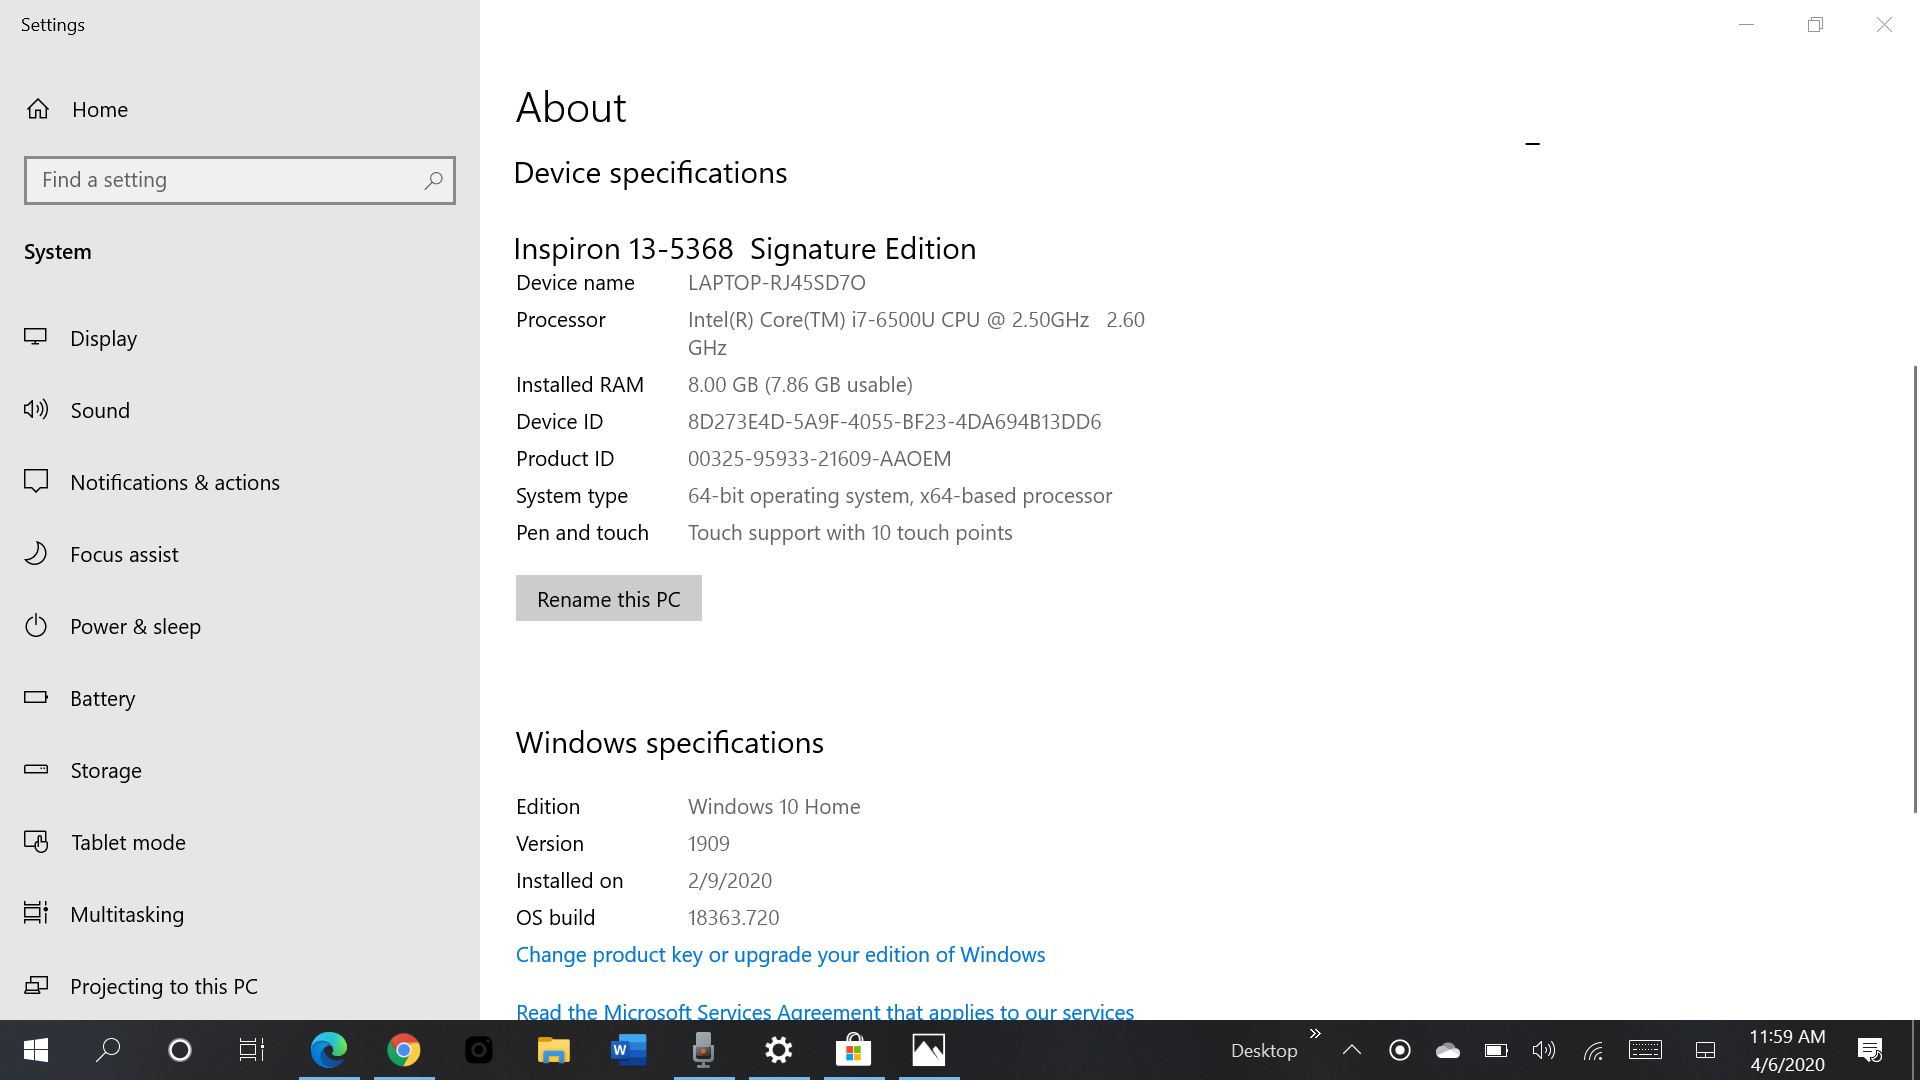Open Battery settings
The height and width of the screenshot is (1080, 1920).
point(79,698)
